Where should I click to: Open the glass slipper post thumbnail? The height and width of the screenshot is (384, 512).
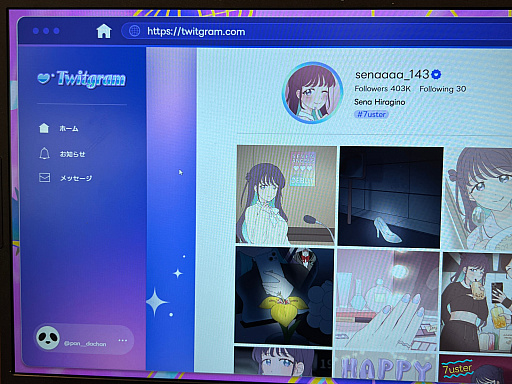pos(390,197)
